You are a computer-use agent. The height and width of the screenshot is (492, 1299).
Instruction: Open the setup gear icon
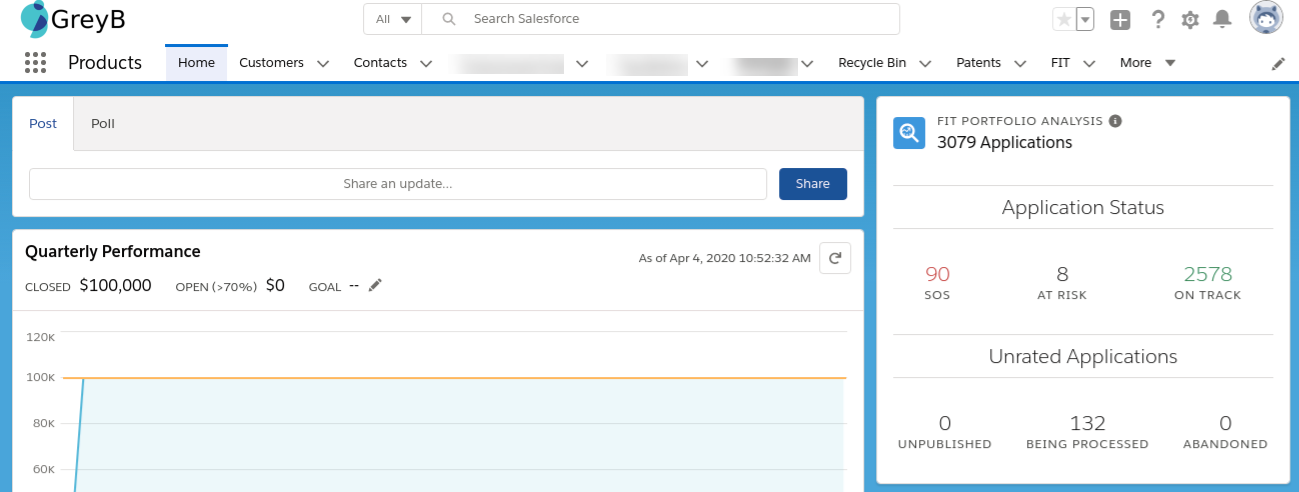point(1190,19)
